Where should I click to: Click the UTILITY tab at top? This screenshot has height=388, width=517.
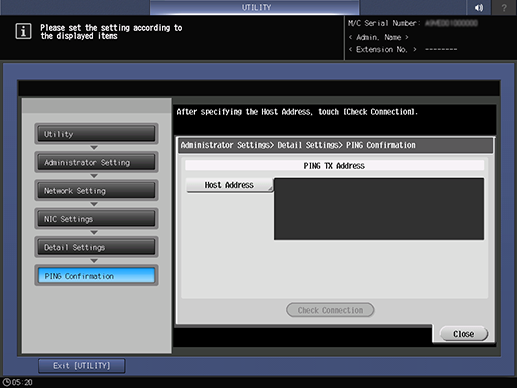pos(255,7)
